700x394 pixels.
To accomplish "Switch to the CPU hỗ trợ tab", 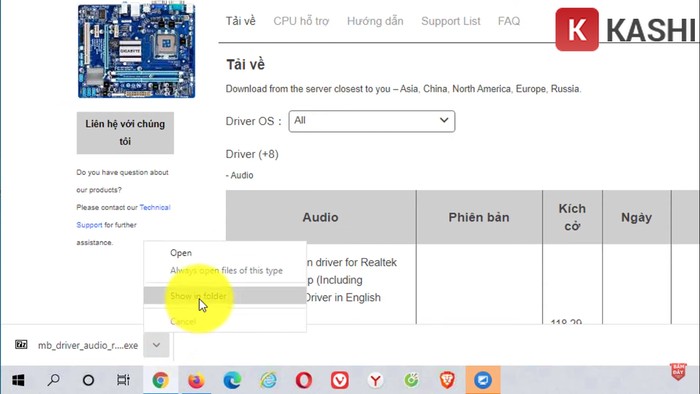I will [301, 21].
